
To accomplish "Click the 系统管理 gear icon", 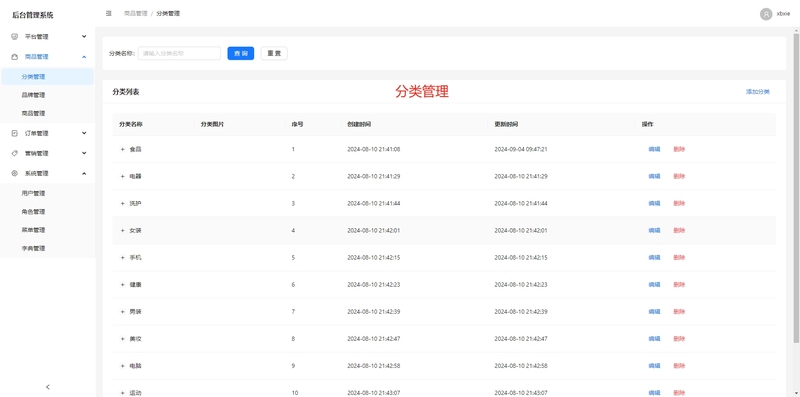I will coord(14,173).
